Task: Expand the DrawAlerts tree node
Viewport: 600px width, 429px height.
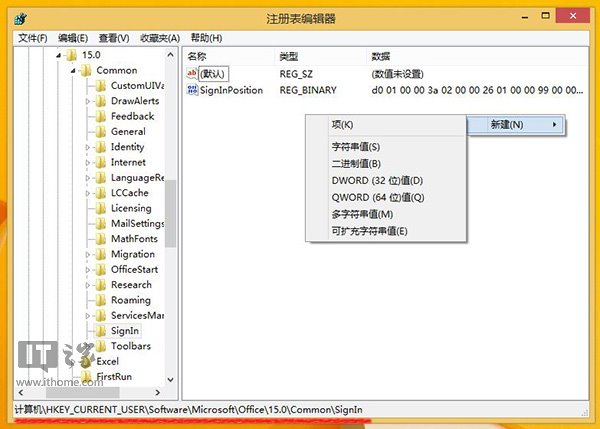Action: 88,101
